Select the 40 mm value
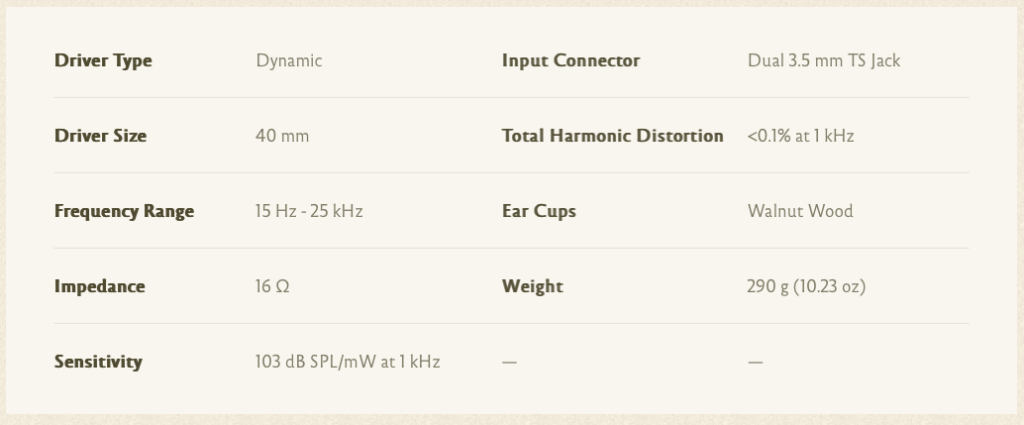 [282, 135]
